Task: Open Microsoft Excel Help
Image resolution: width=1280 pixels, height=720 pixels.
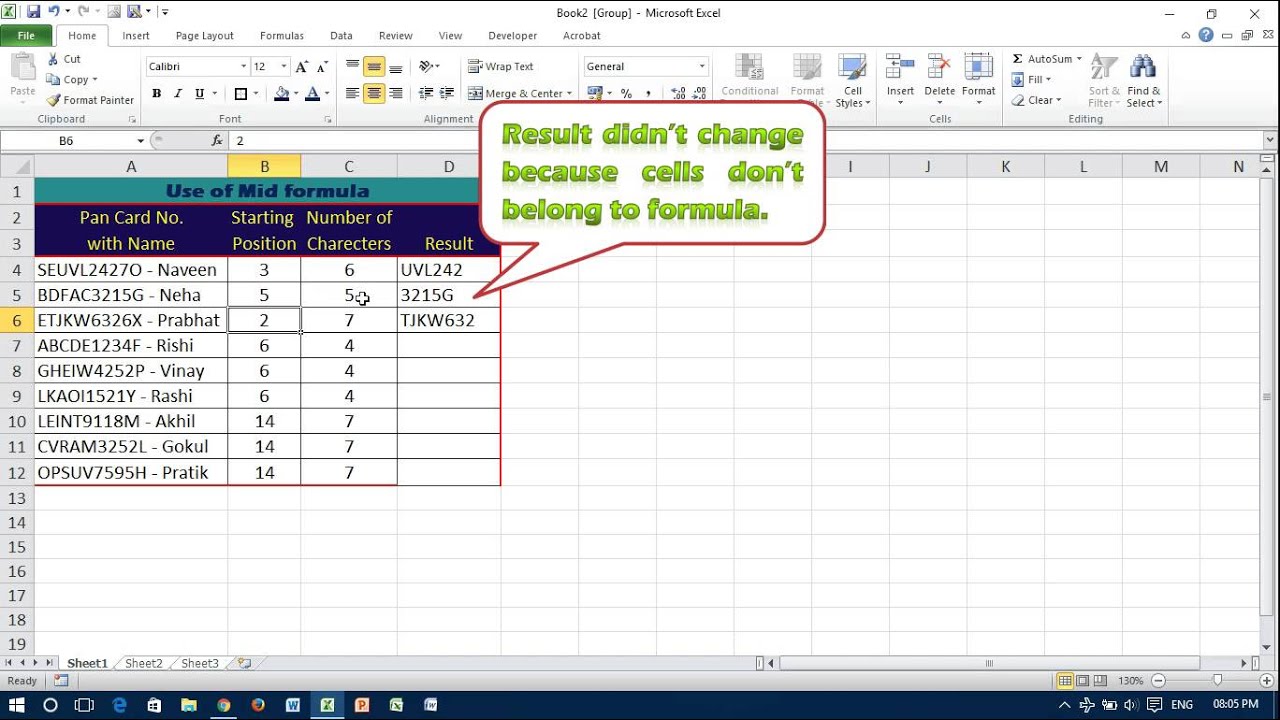Action: click(1206, 35)
